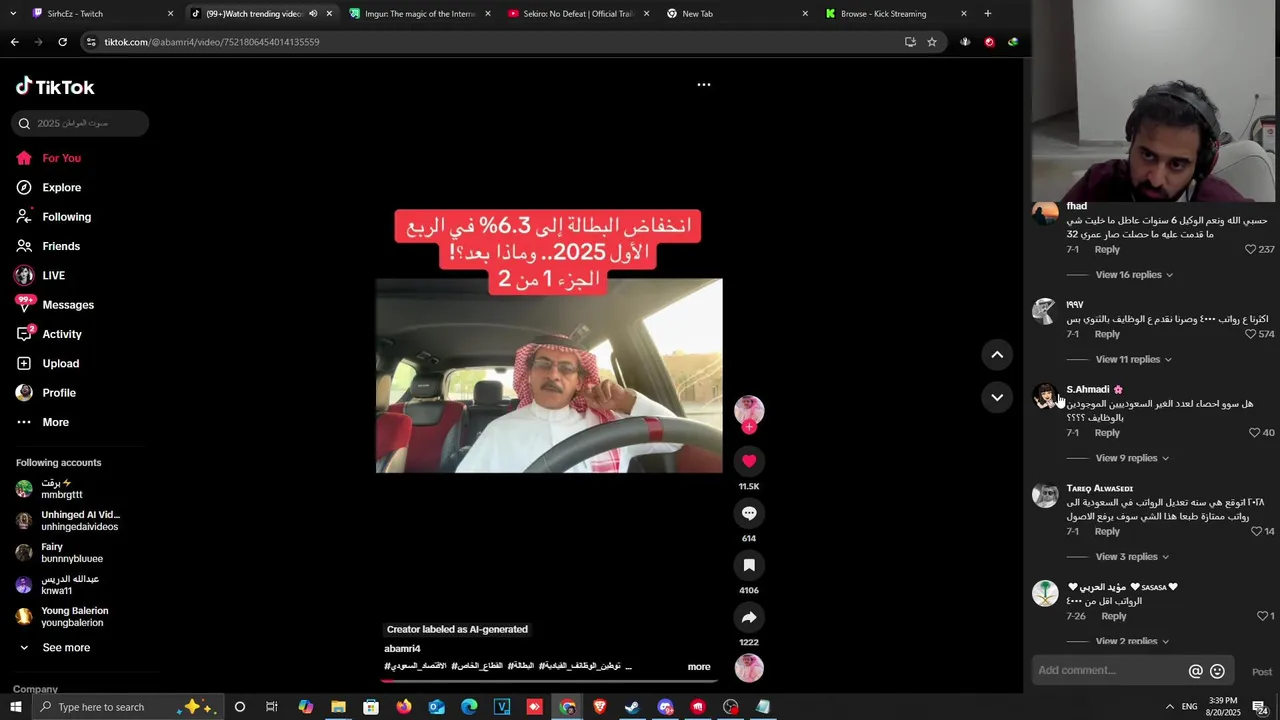
Task: Switch to Imgur browser tab
Action: (420, 14)
